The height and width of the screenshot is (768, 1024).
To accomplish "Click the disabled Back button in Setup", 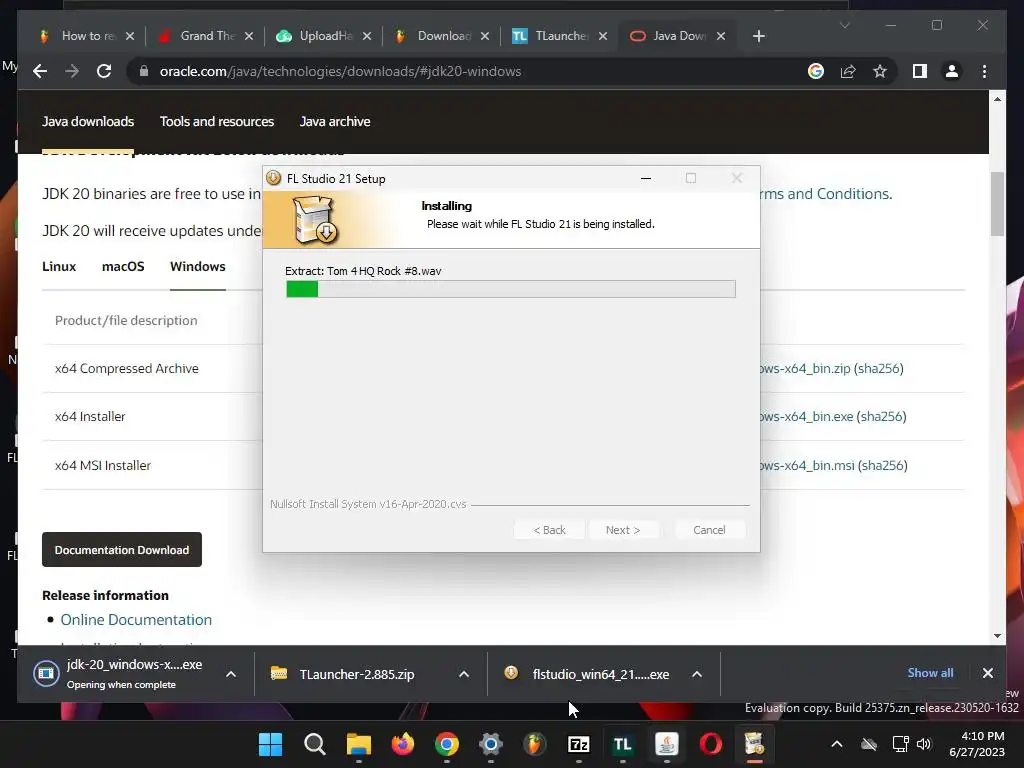I will click(549, 530).
